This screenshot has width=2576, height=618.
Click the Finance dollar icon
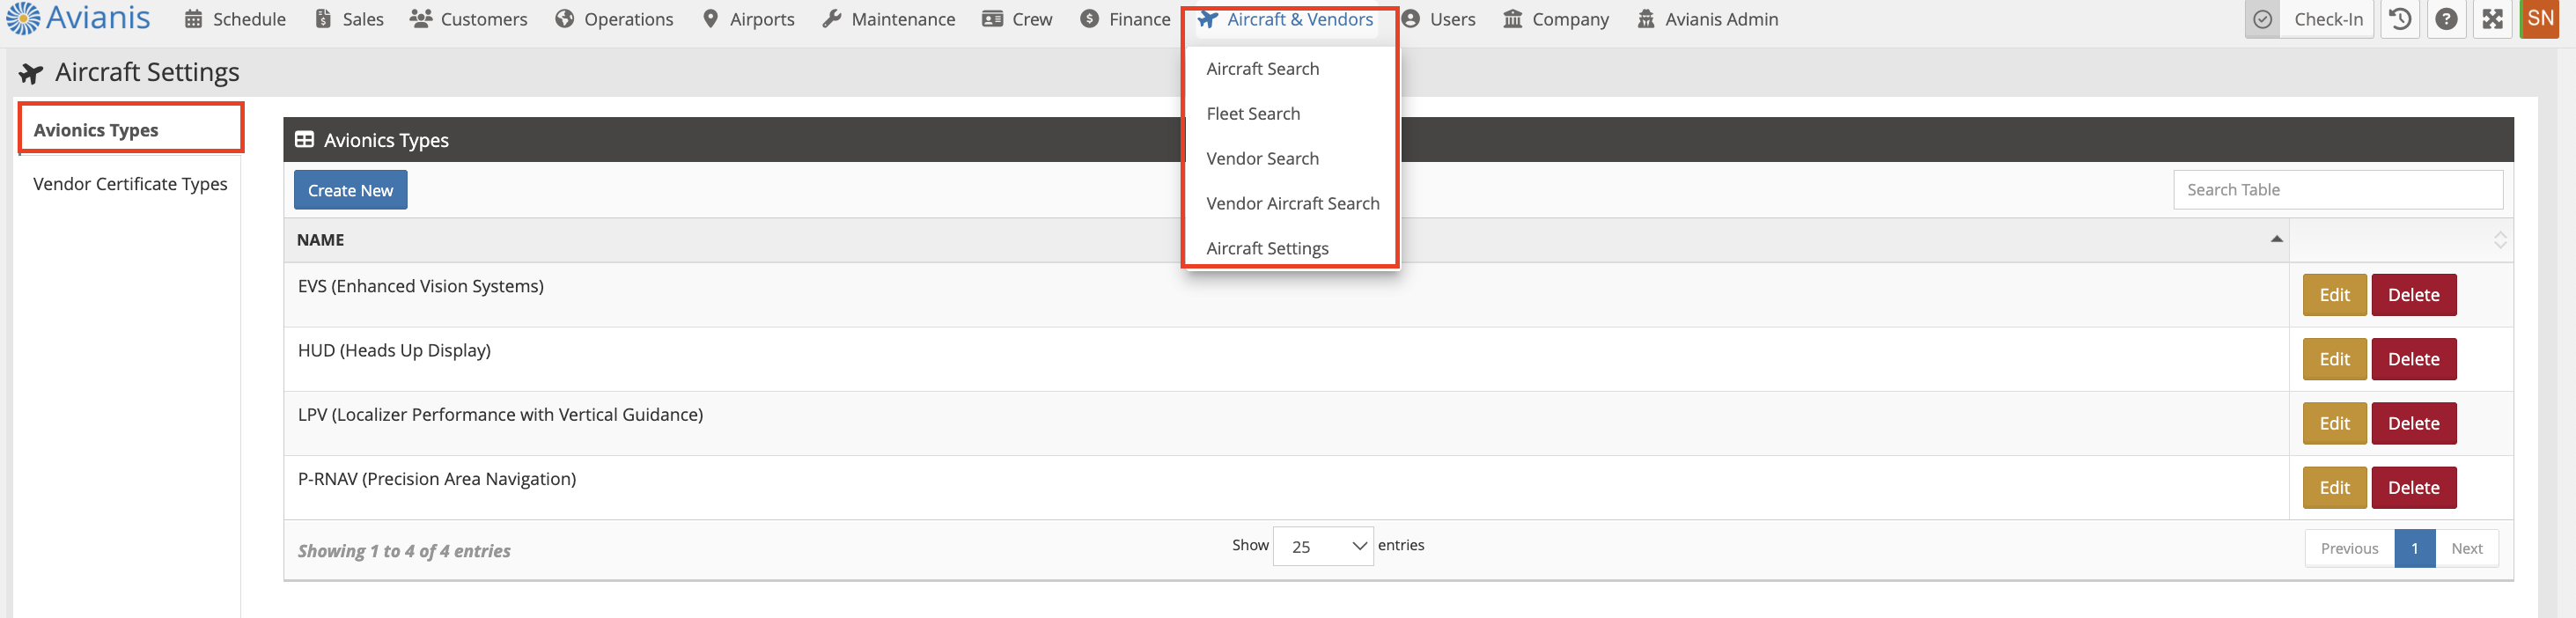click(x=1090, y=19)
